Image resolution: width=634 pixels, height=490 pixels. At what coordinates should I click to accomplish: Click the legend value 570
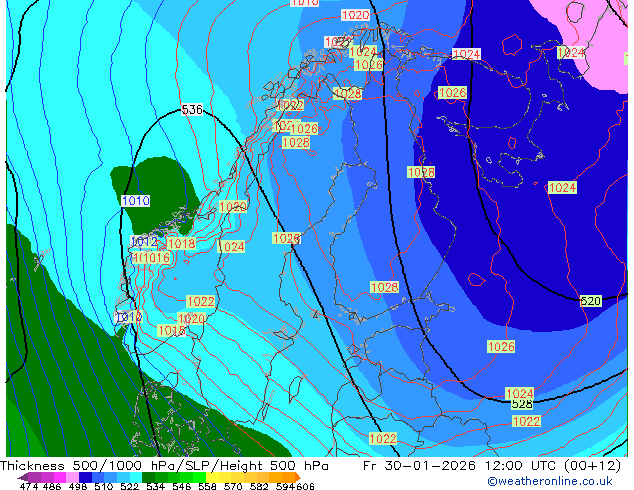[x=233, y=486]
